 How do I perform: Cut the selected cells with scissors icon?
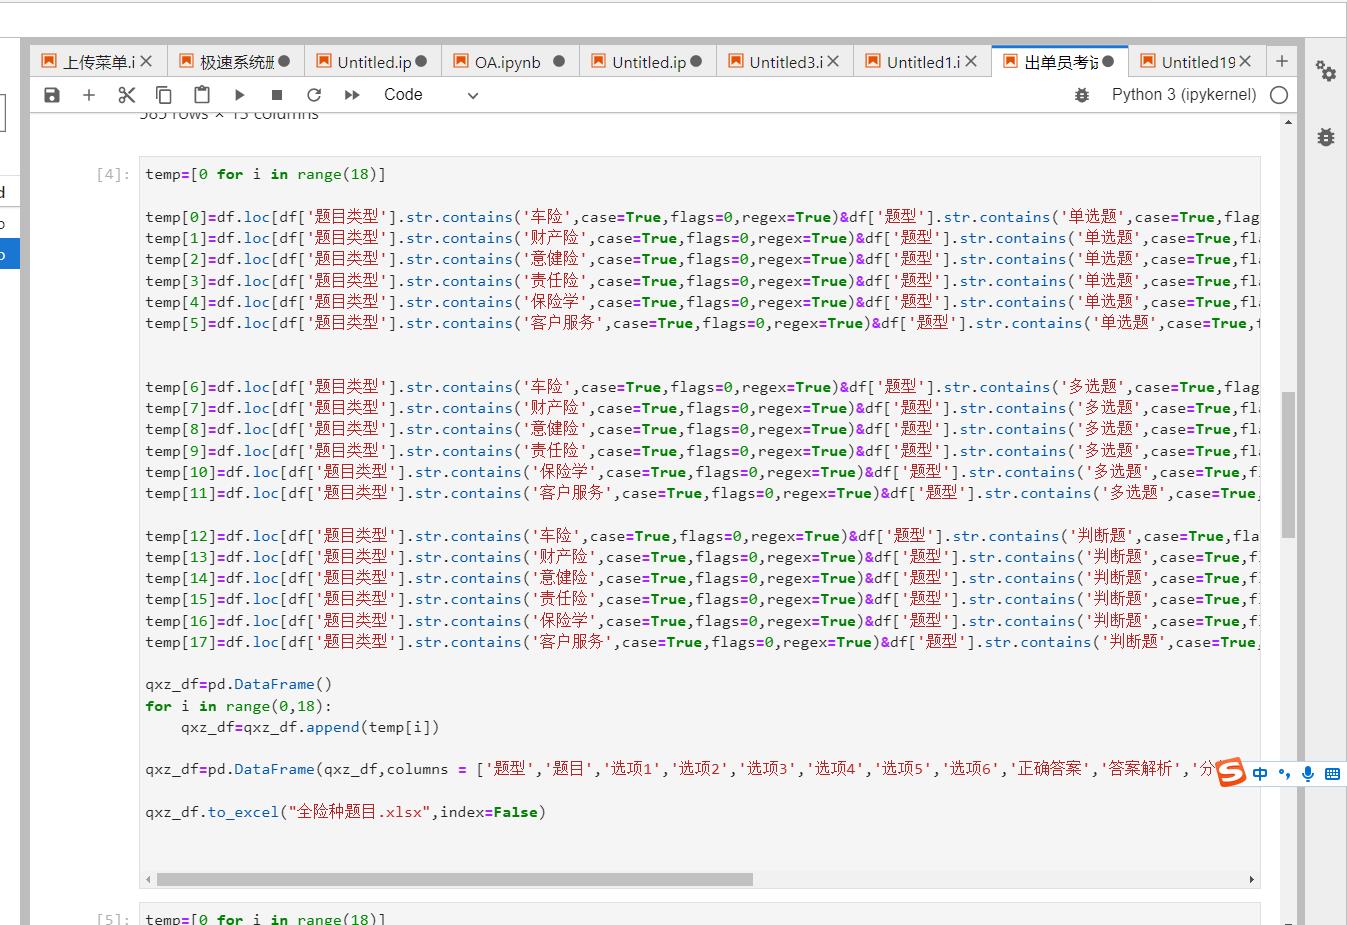(126, 94)
